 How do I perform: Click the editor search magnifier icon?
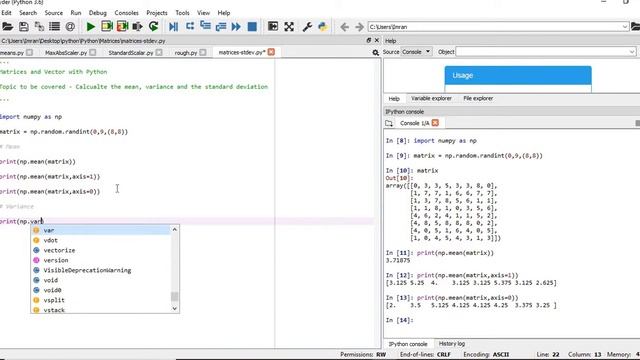pyautogui.click(x=376, y=53)
